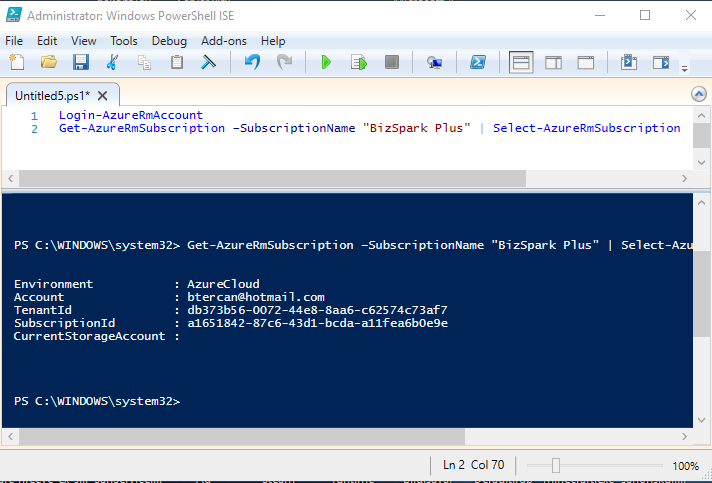Click the console horizontal scrollbar thumb

point(242,437)
